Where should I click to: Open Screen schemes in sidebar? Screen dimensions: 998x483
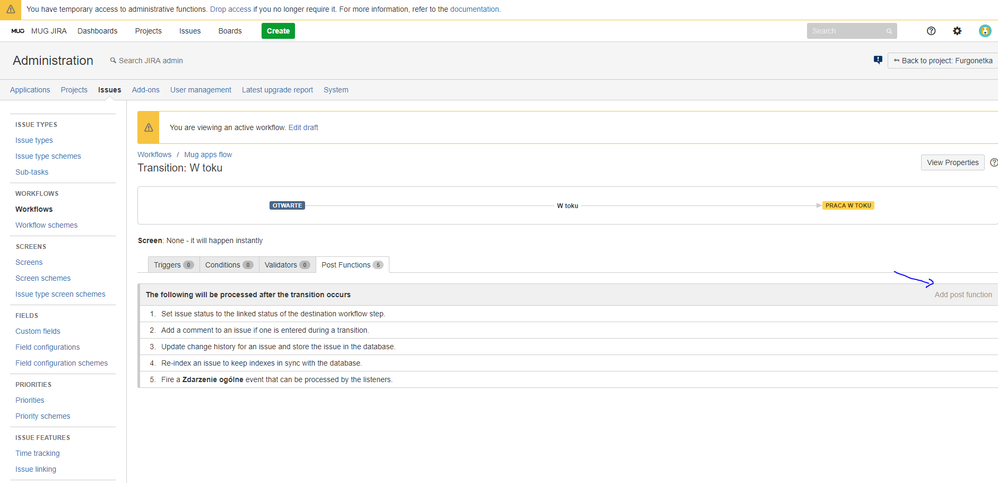[x=43, y=278]
